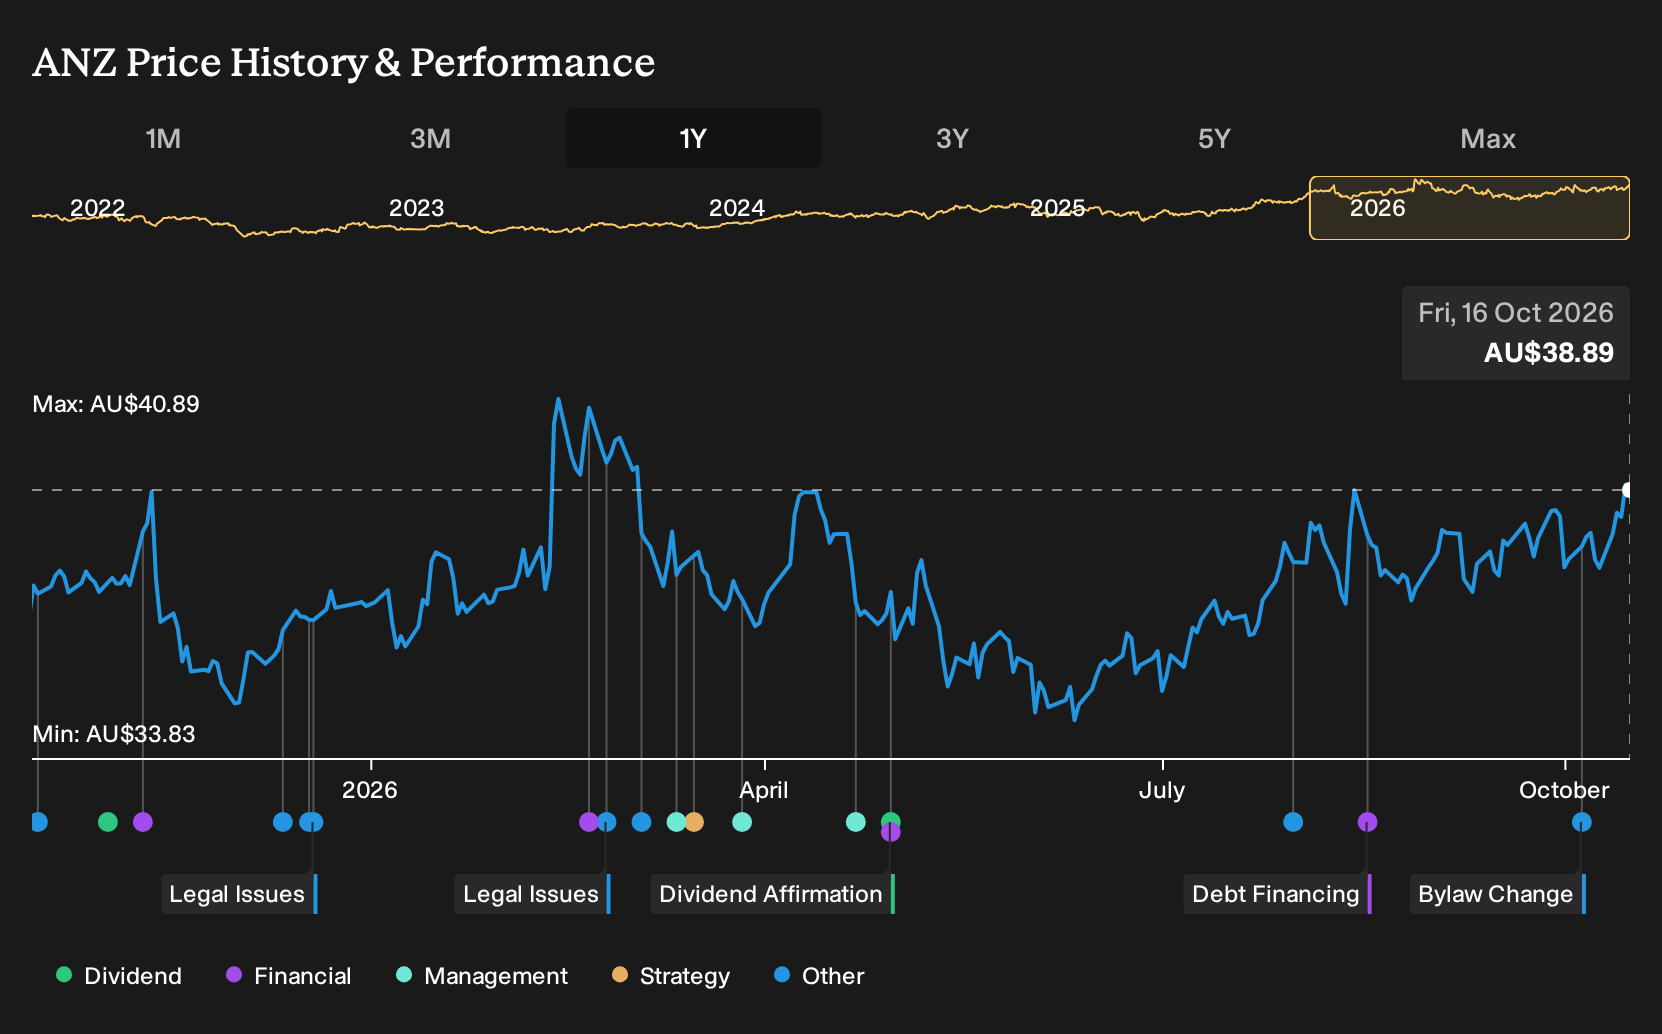Toggle the Financial legend filter

point(288,976)
